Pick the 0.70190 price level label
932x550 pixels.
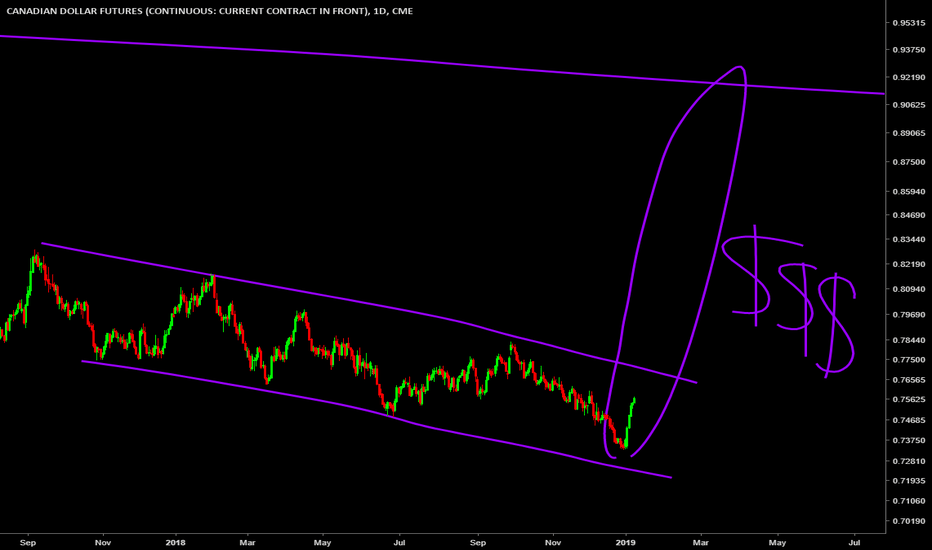pyautogui.click(x=909, y=521)
